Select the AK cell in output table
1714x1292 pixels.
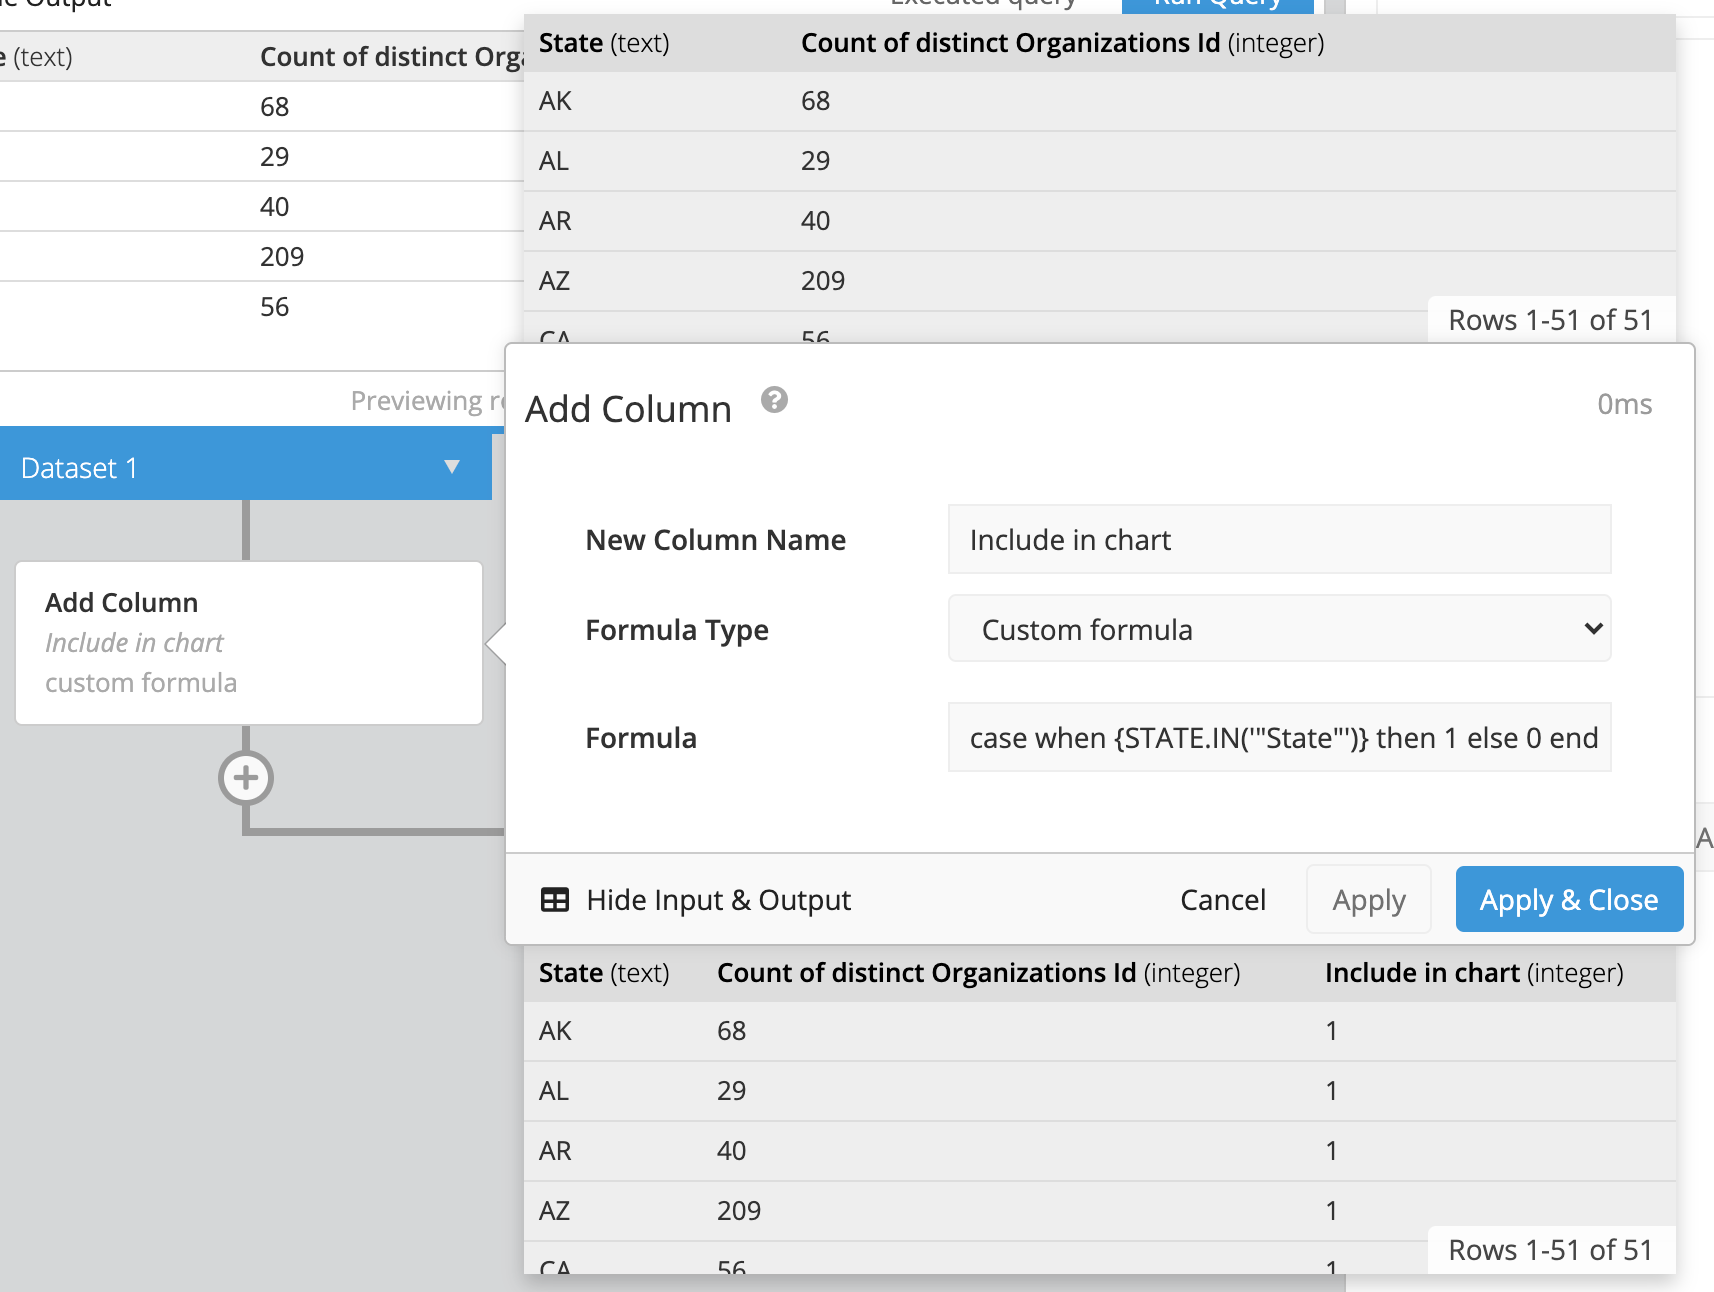(x=555, y=1031)
